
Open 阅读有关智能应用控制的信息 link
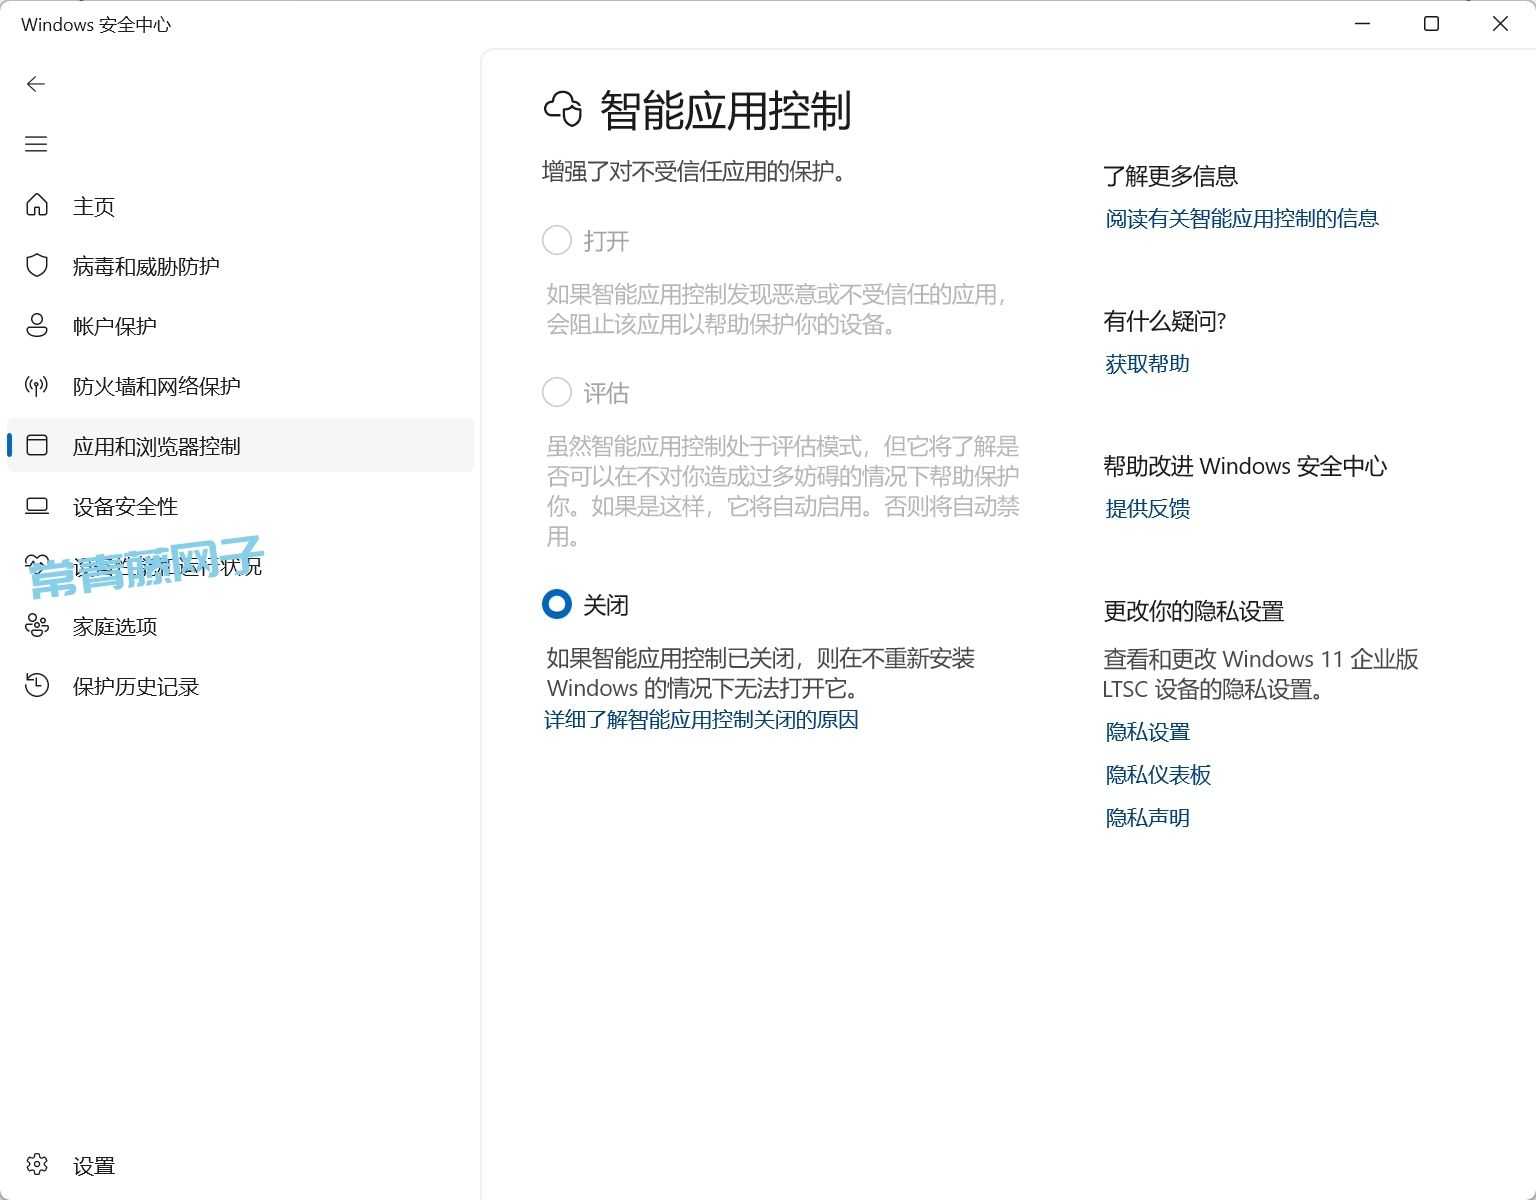click(x=1242, y=219)
